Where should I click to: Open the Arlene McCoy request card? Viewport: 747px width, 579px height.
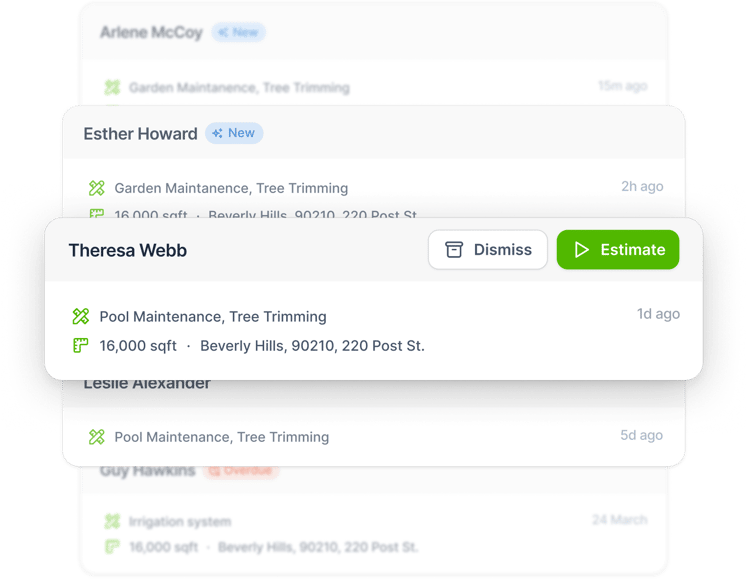click(374, 54)
